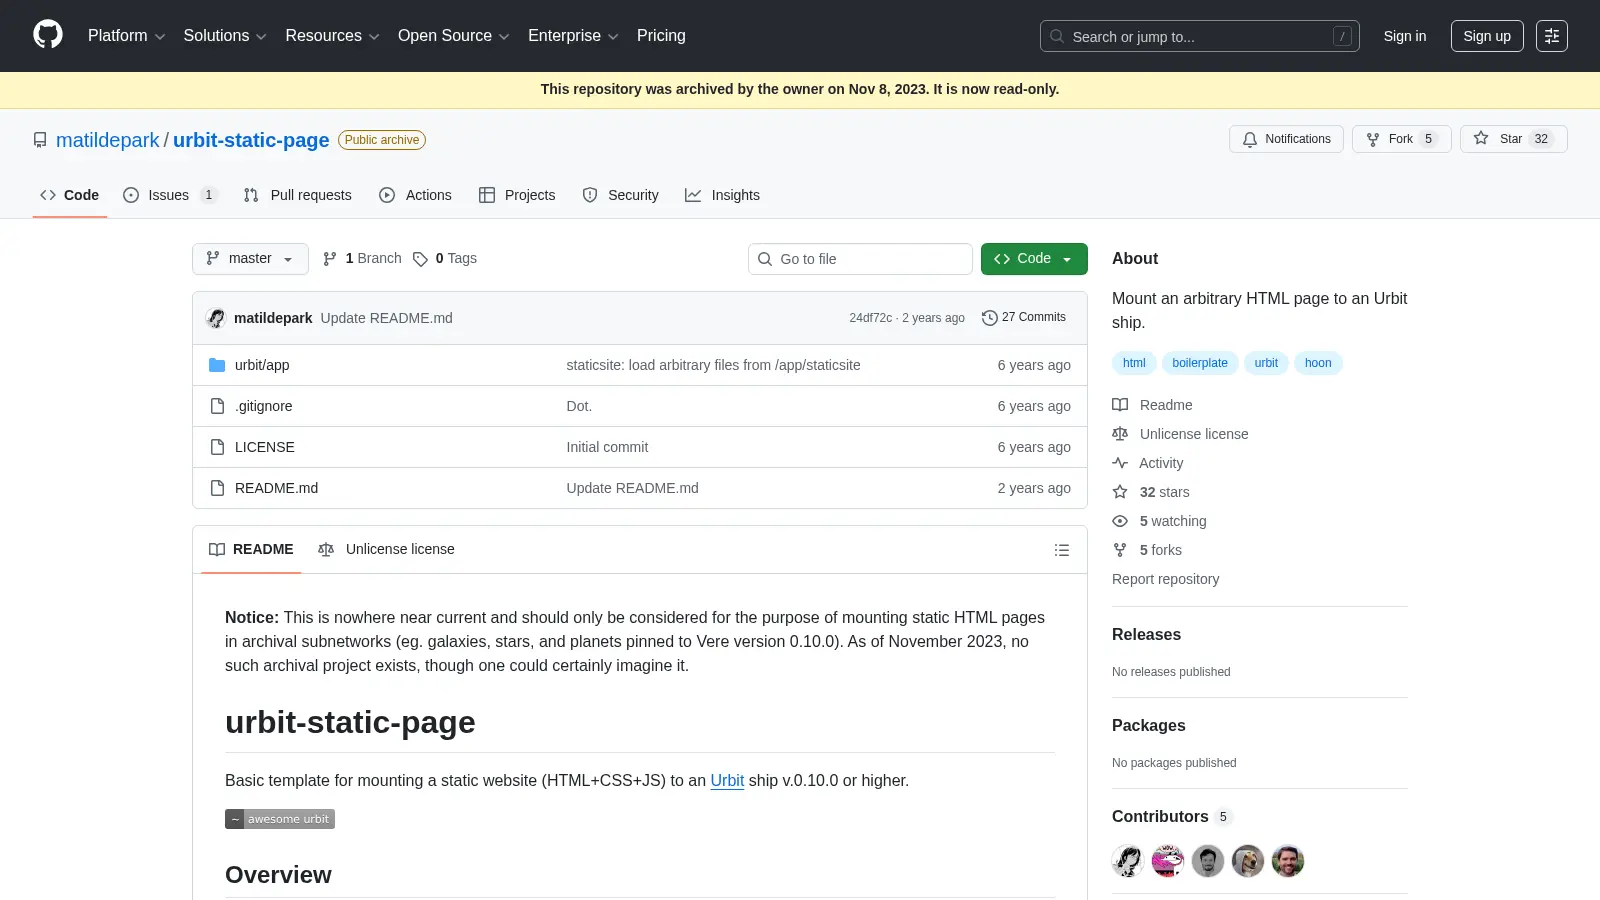
Task: Switch to the Code tab
Action: point(70,195)
